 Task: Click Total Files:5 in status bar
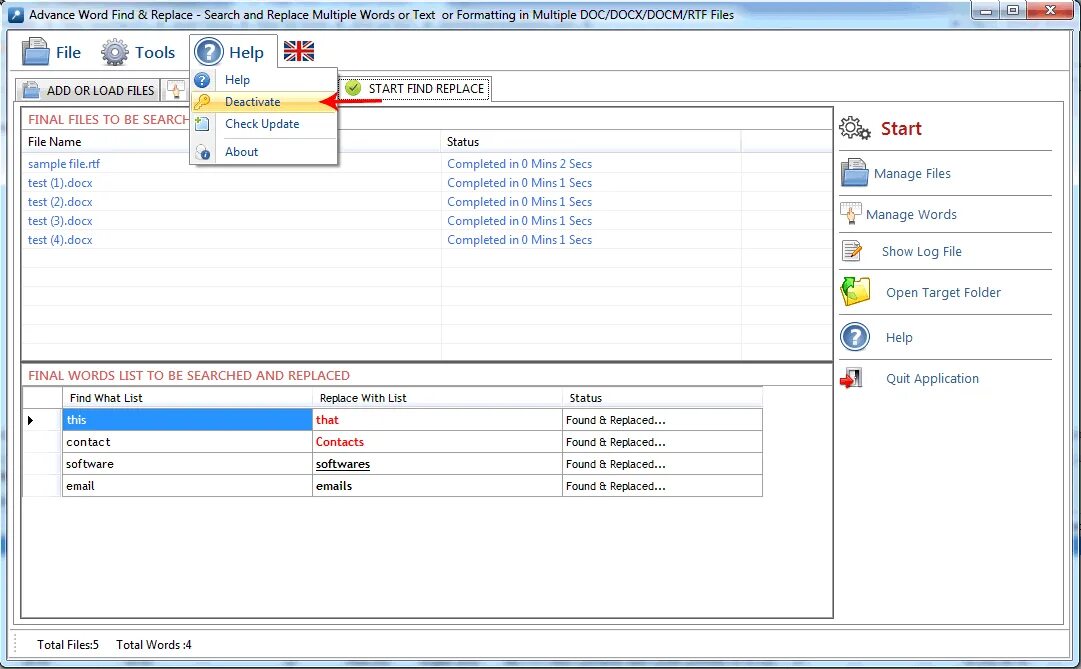(x=68, y=645)
